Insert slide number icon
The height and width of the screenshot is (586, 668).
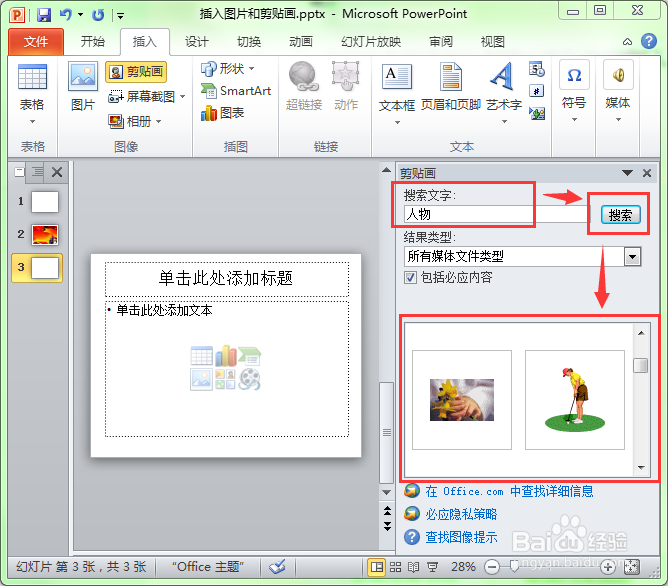pyautogui.click(x=537, y=91)
